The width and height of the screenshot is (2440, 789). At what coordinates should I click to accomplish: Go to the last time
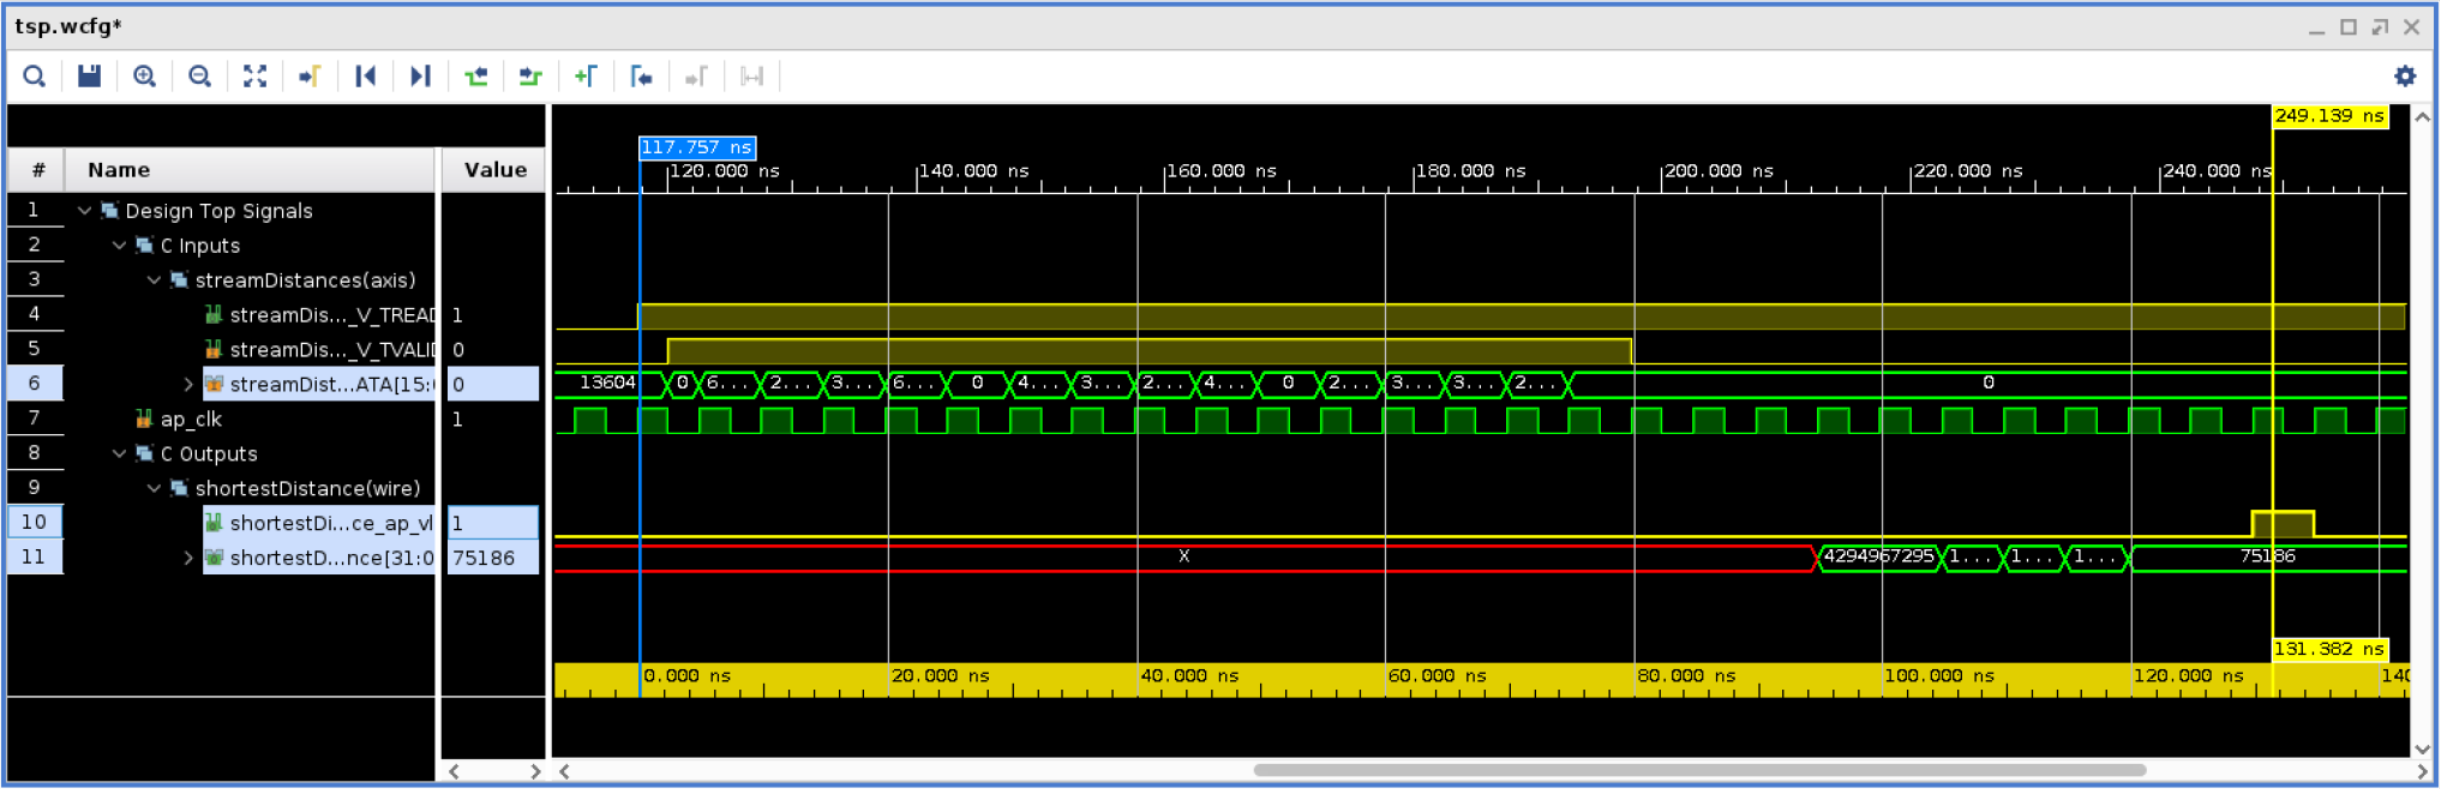[420, 76]
